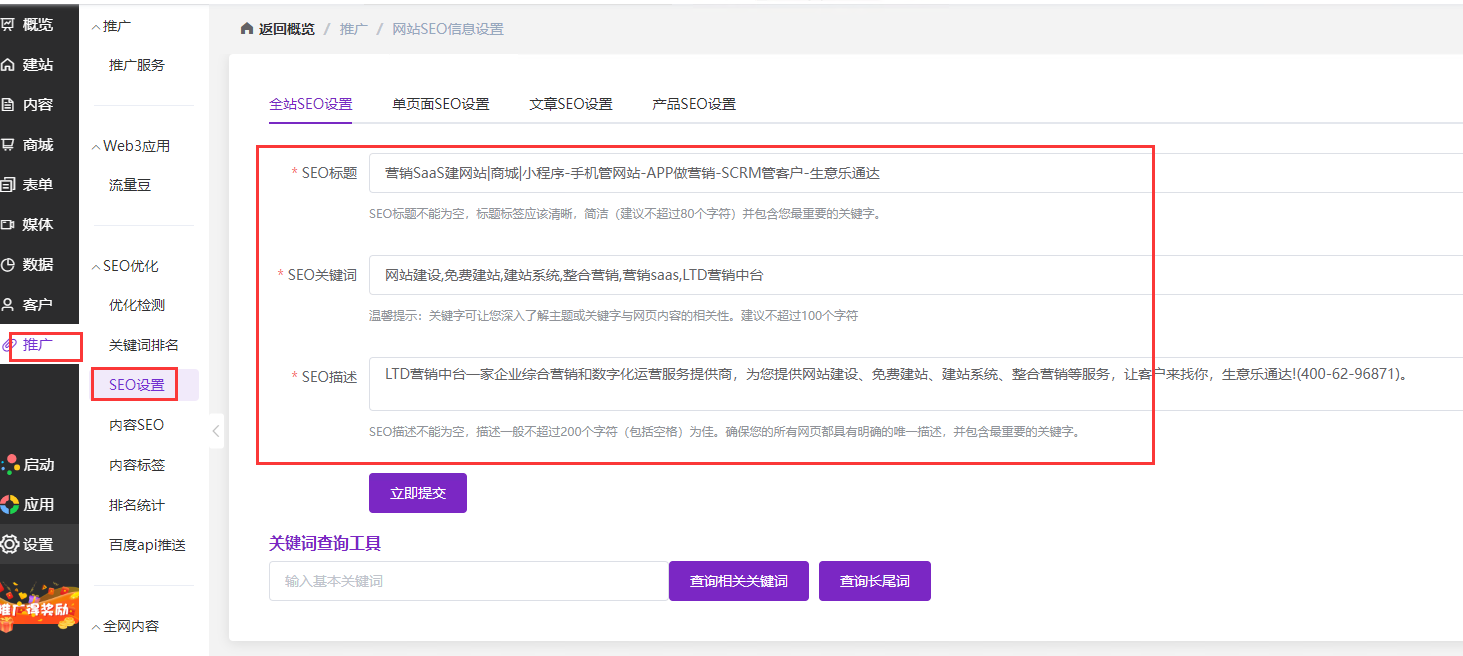Switch to the 单页面SEO设置 tab
Viewport: 1463px width, 656px height.
click(x=440, y=104)
